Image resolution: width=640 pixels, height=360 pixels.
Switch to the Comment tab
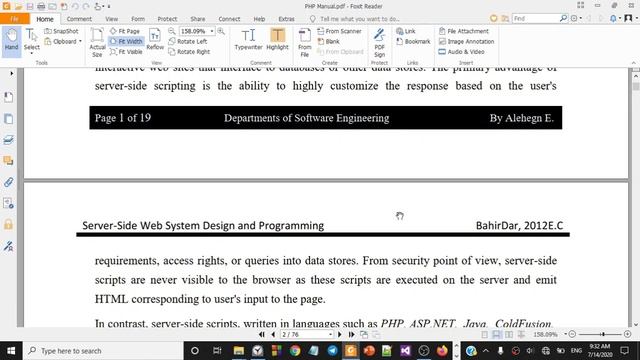tap(79, 19)
